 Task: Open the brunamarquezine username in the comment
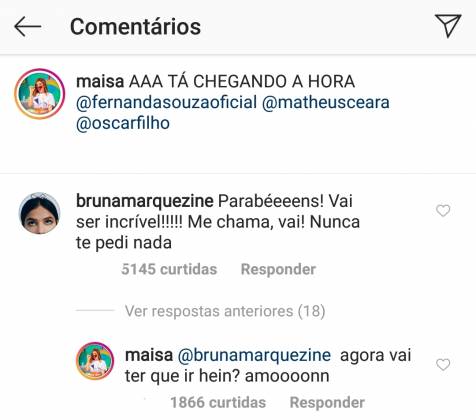click(145, 201)
